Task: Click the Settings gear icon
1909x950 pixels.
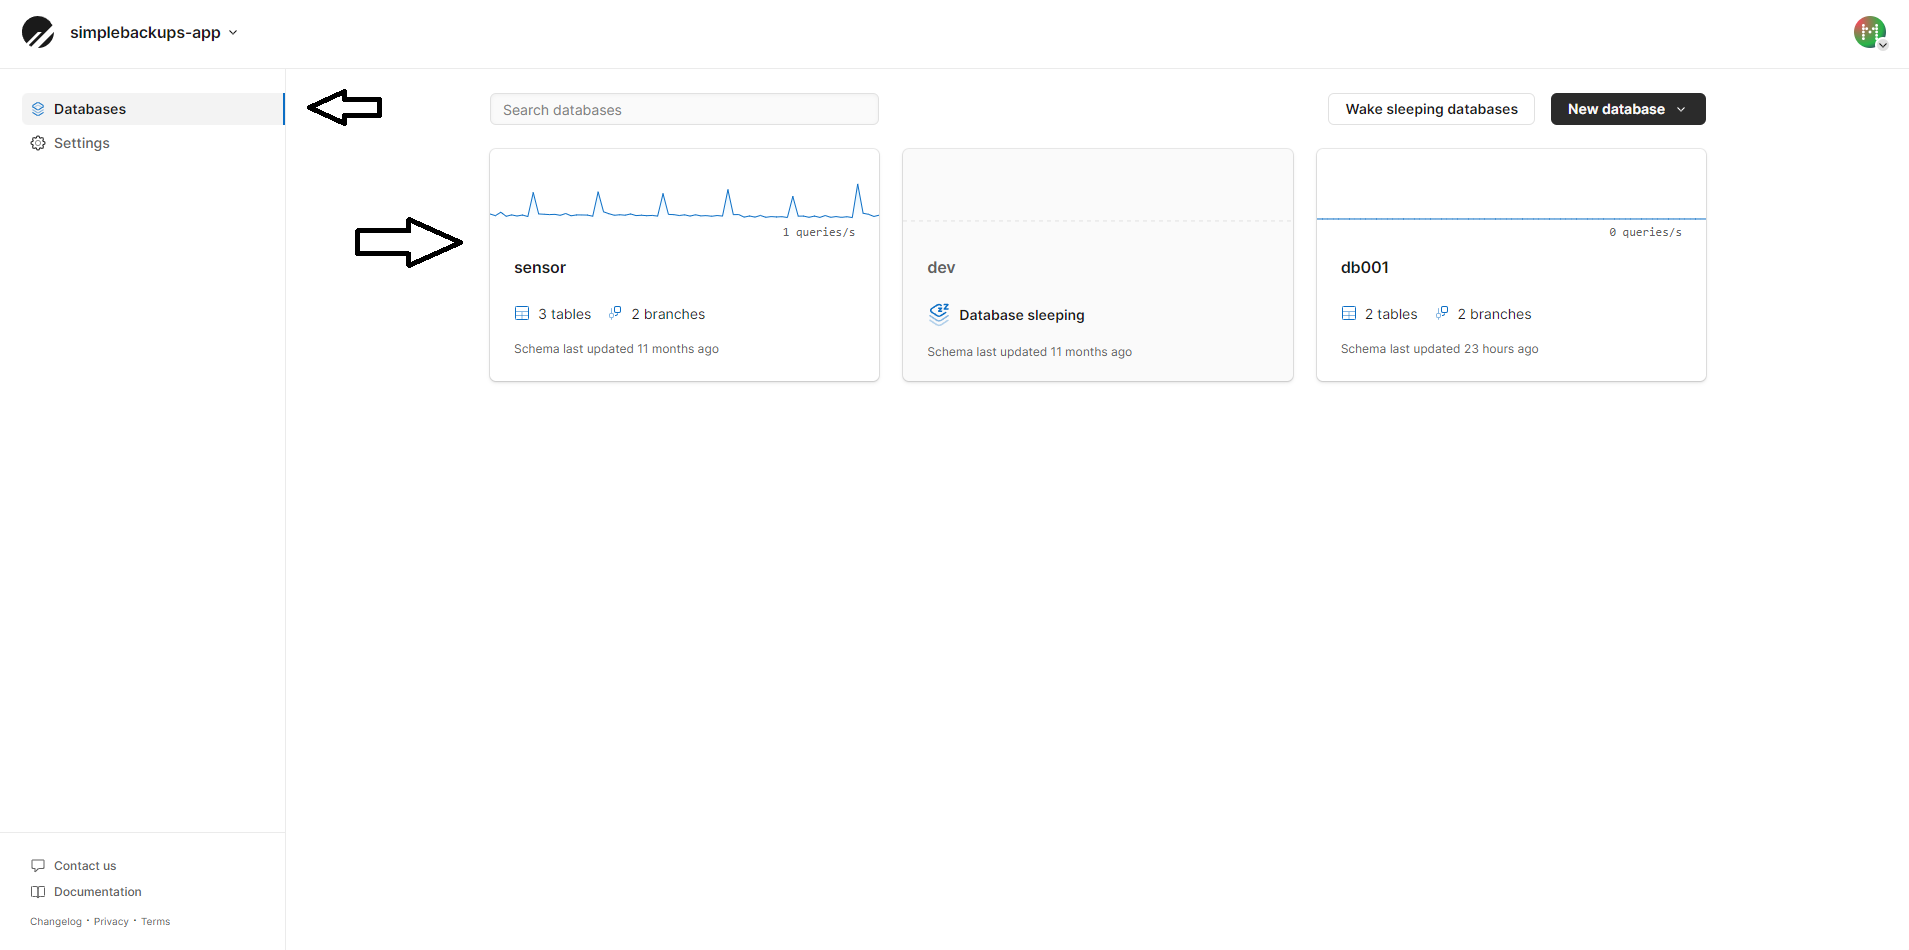Action: pyautogui.click(x=38, y=143)
